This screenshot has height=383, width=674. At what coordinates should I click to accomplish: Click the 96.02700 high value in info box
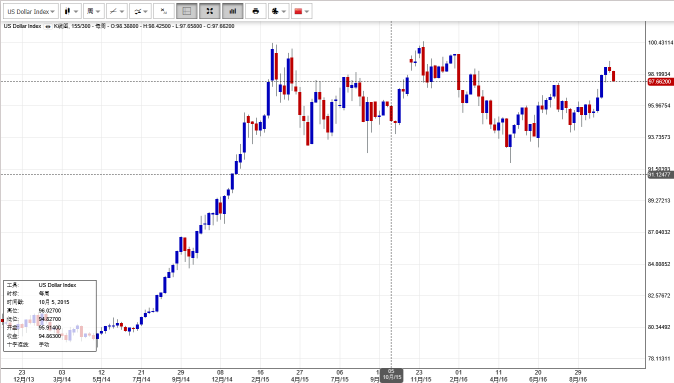point(50,311)
